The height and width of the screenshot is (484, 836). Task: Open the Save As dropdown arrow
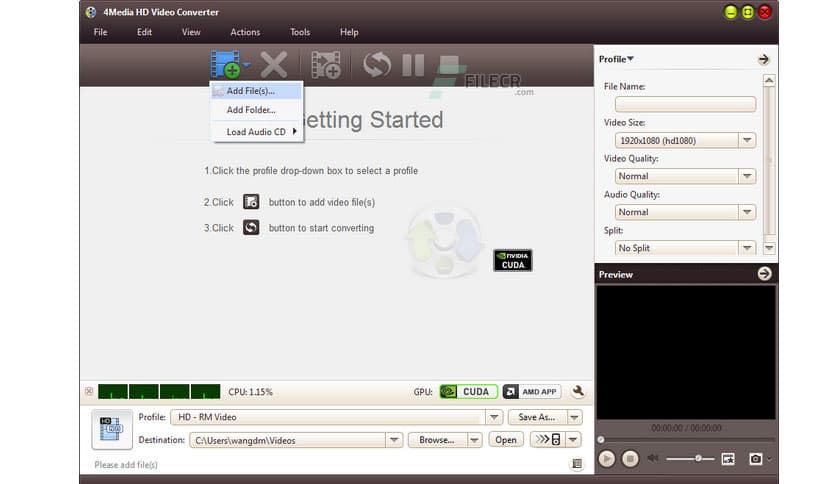pos(574,417)
